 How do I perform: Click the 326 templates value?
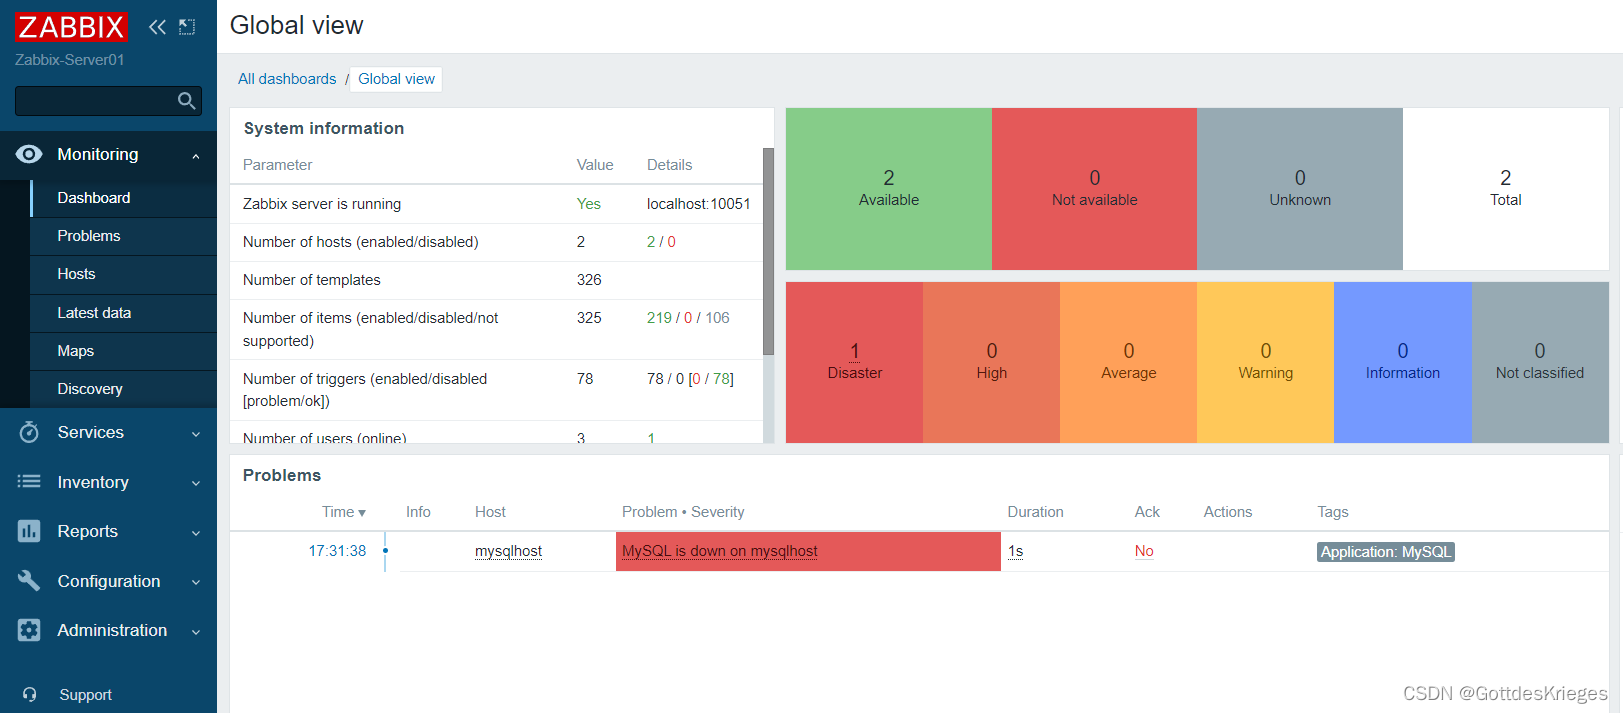(589, 280)
